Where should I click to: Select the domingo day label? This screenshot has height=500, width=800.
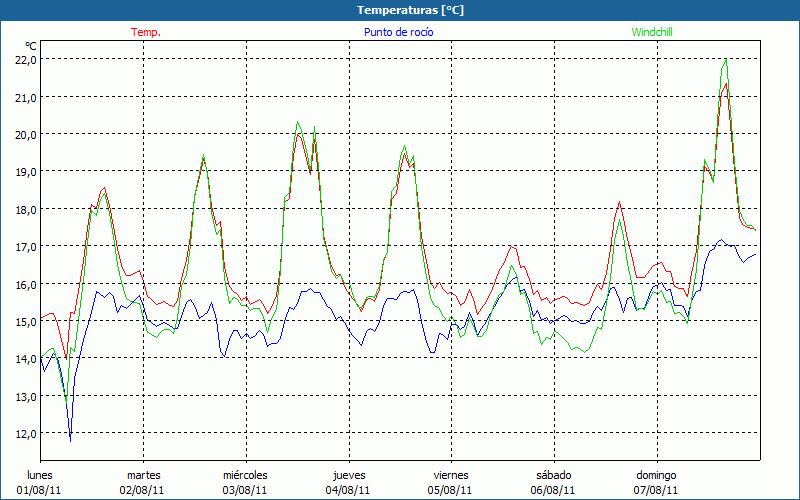[656, 475]
